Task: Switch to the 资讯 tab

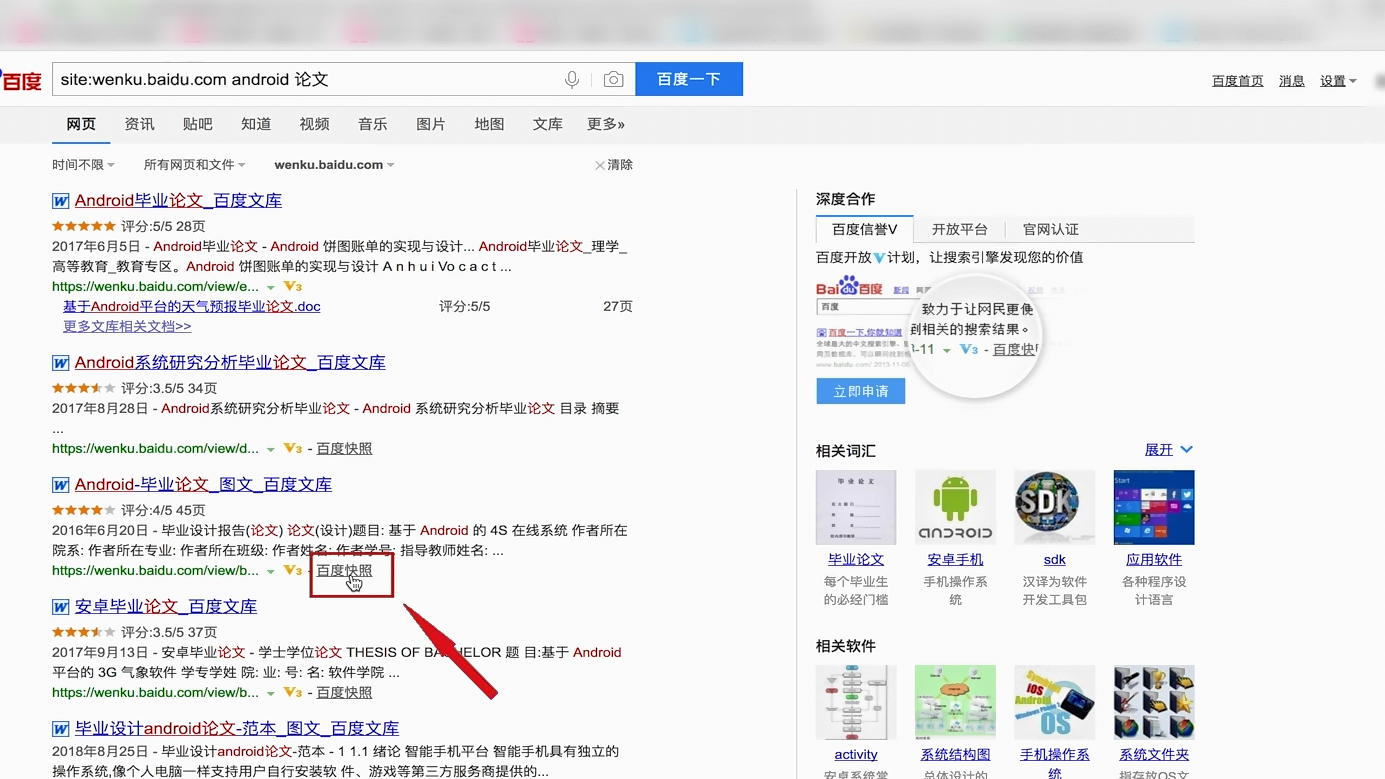Action: 140,124
